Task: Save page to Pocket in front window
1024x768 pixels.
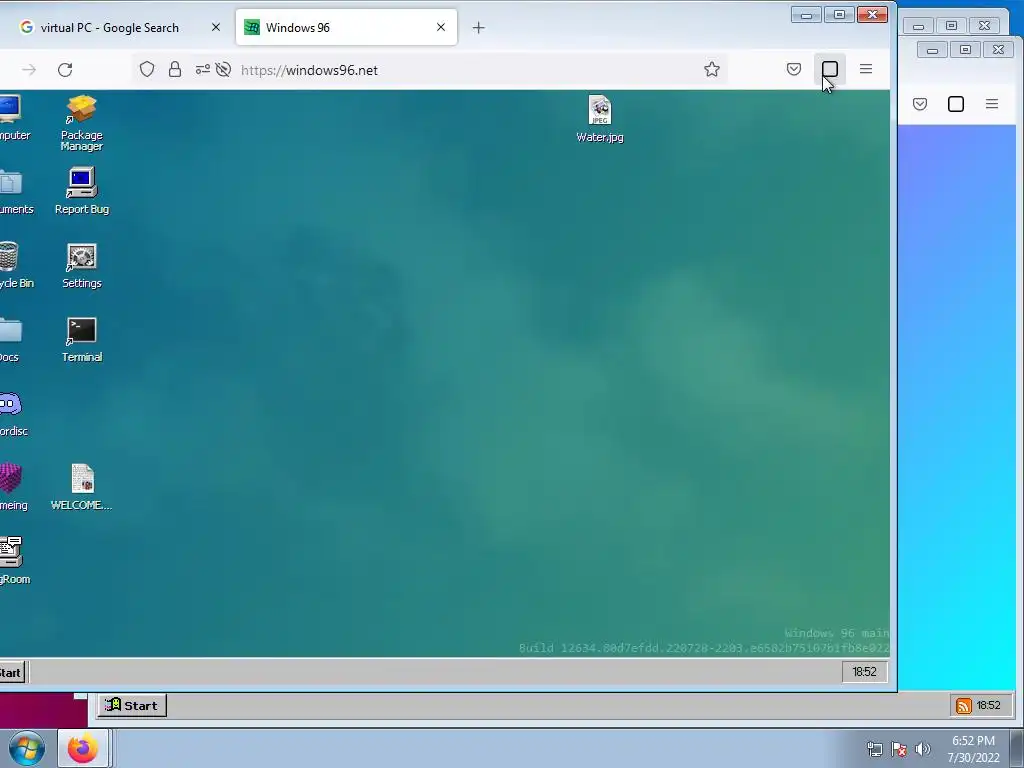Action: pyautogui.click(x=793, y=69)
